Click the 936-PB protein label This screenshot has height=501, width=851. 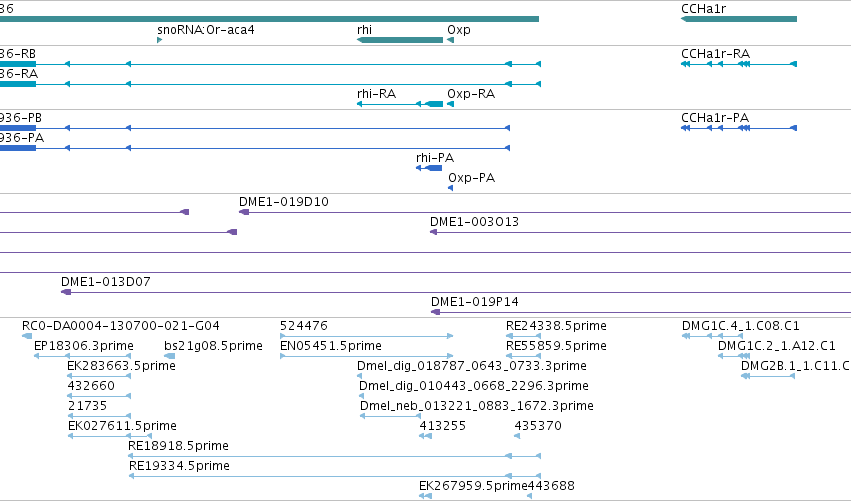coord(21,118)
